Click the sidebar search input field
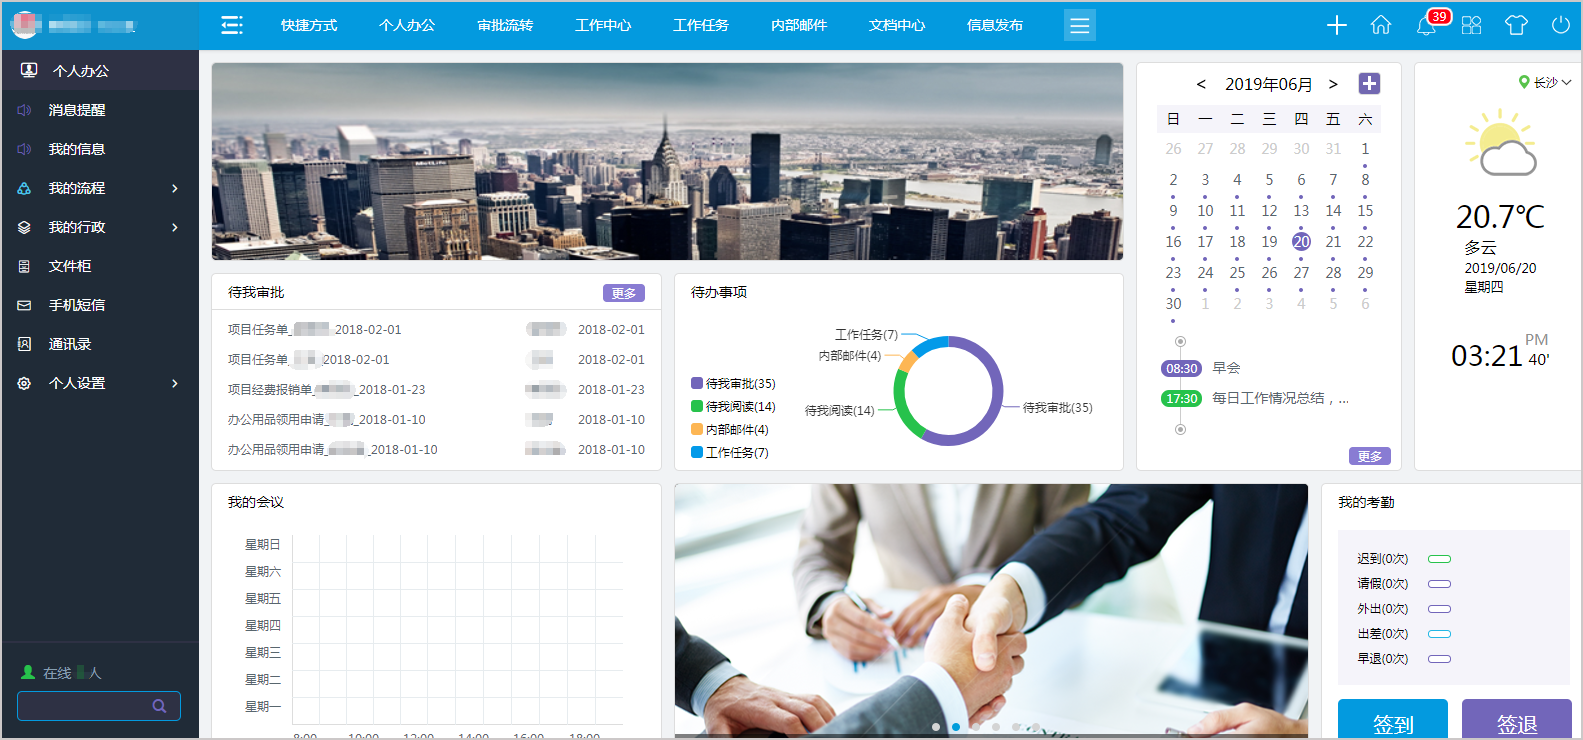 point(85,706)
